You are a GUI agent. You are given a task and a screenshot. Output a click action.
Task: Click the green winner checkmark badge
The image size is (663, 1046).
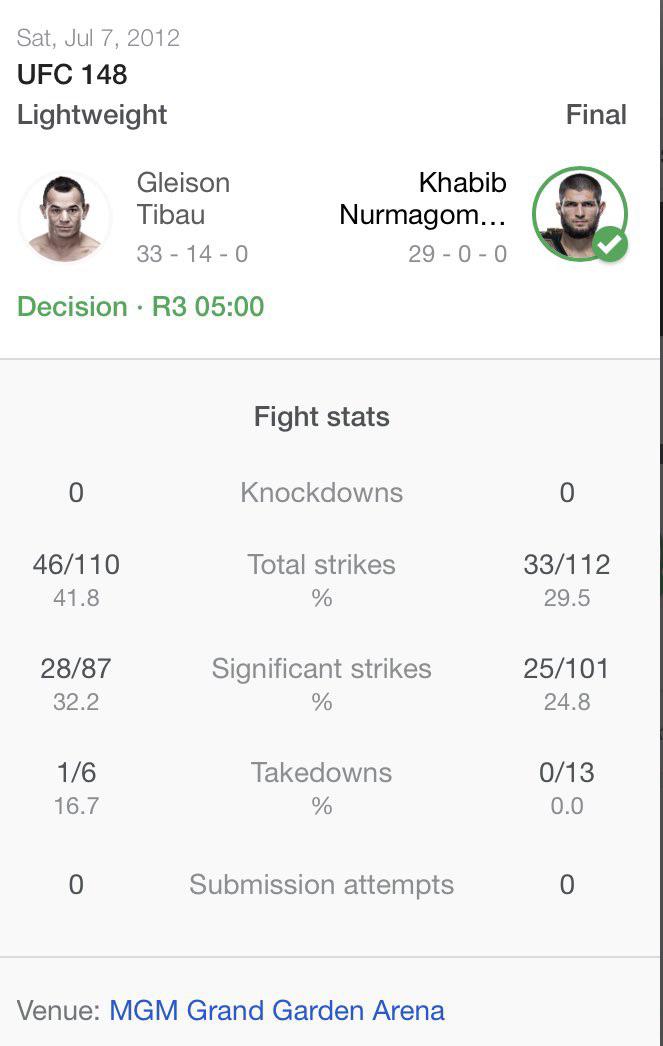pyautogui.click(x=610, y=244)
